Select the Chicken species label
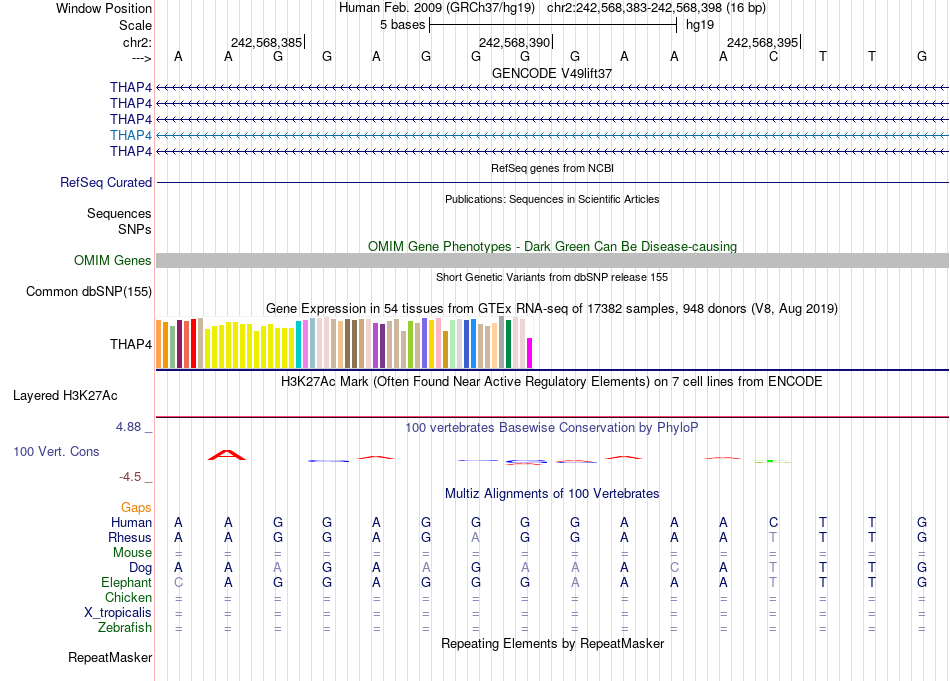Viewport: 950px width, 681px height. coord(128,597)
